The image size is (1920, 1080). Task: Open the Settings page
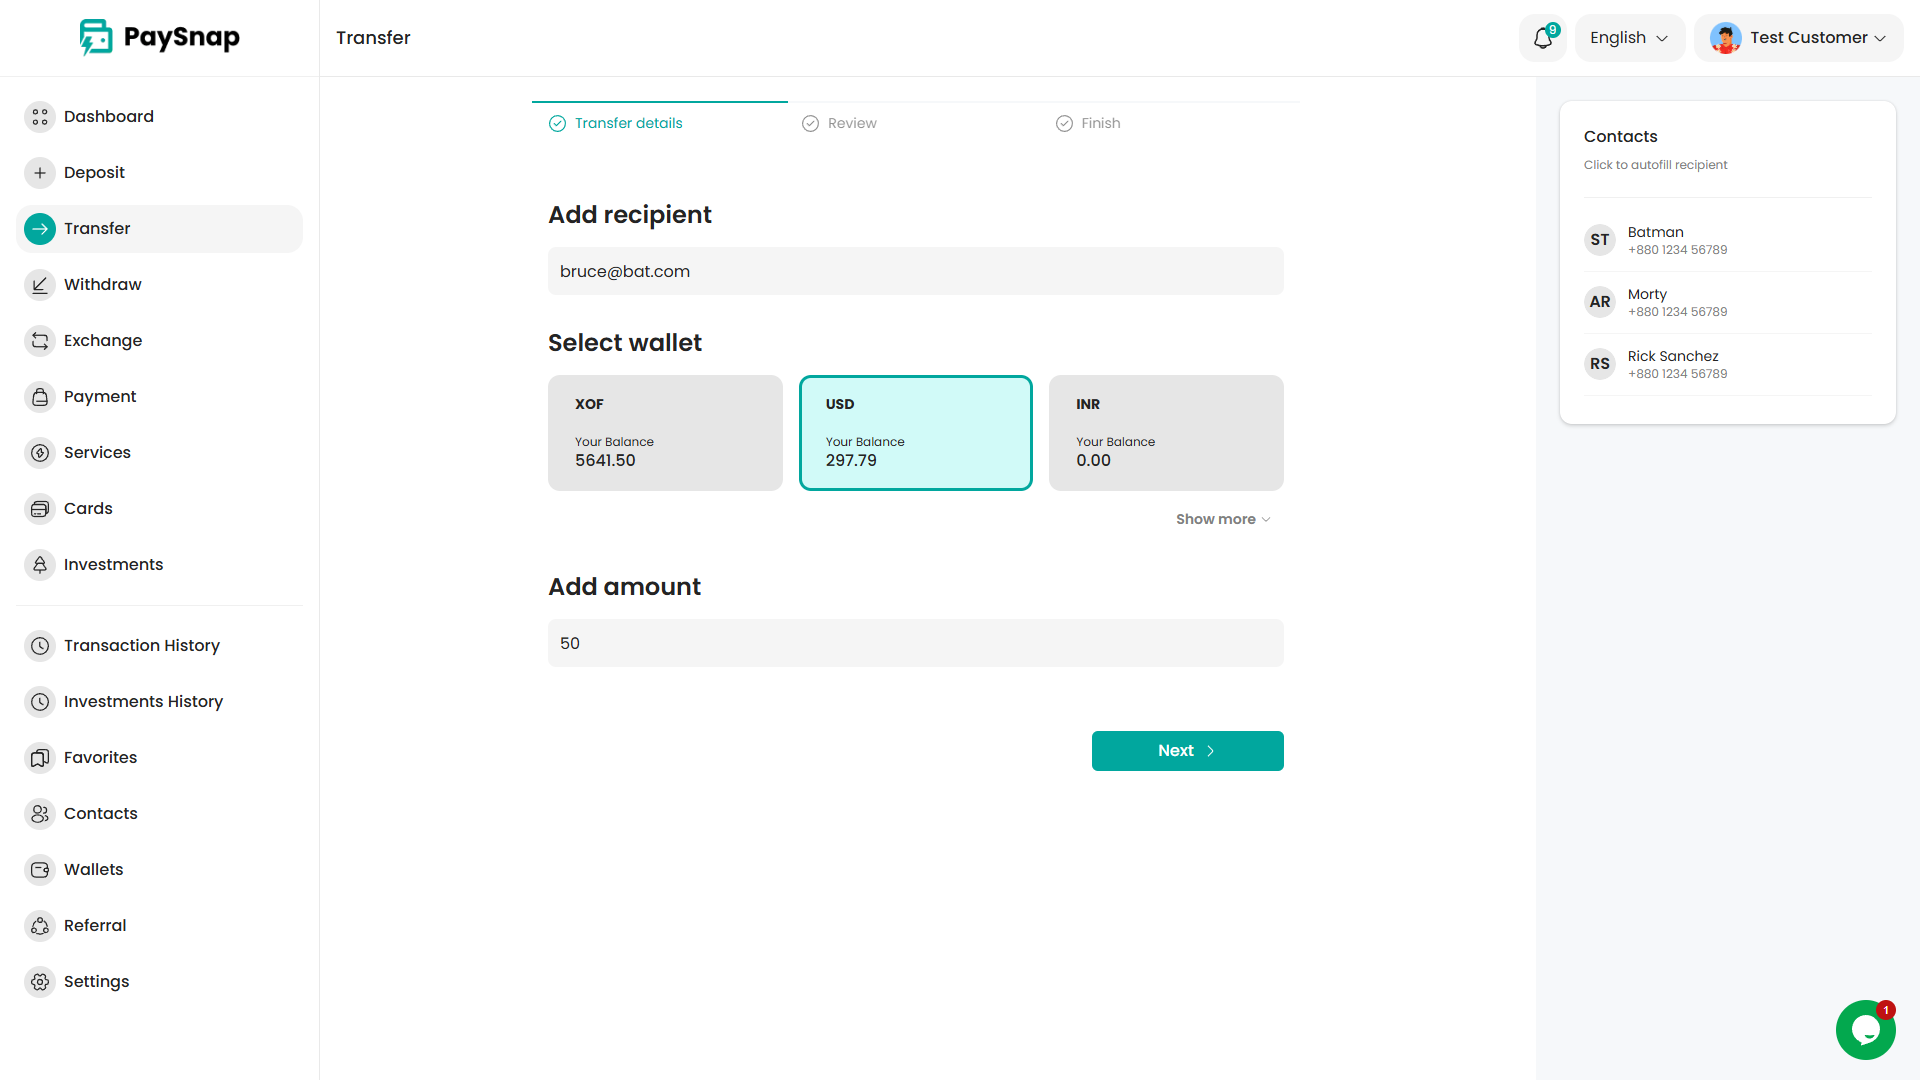[96, 982]
